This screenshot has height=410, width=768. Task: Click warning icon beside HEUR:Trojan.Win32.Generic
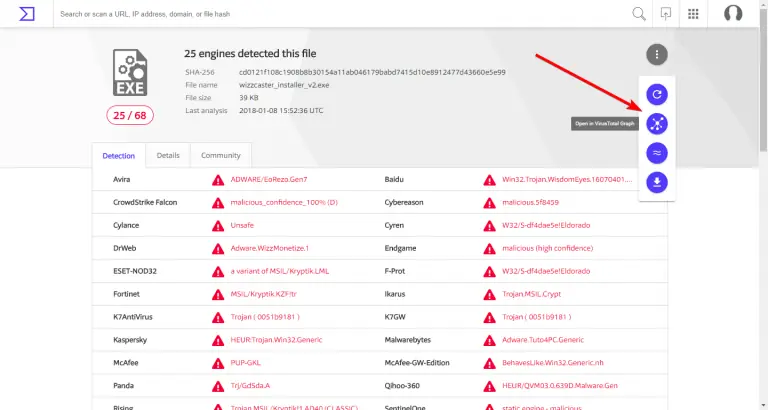(x=218, y=340)
